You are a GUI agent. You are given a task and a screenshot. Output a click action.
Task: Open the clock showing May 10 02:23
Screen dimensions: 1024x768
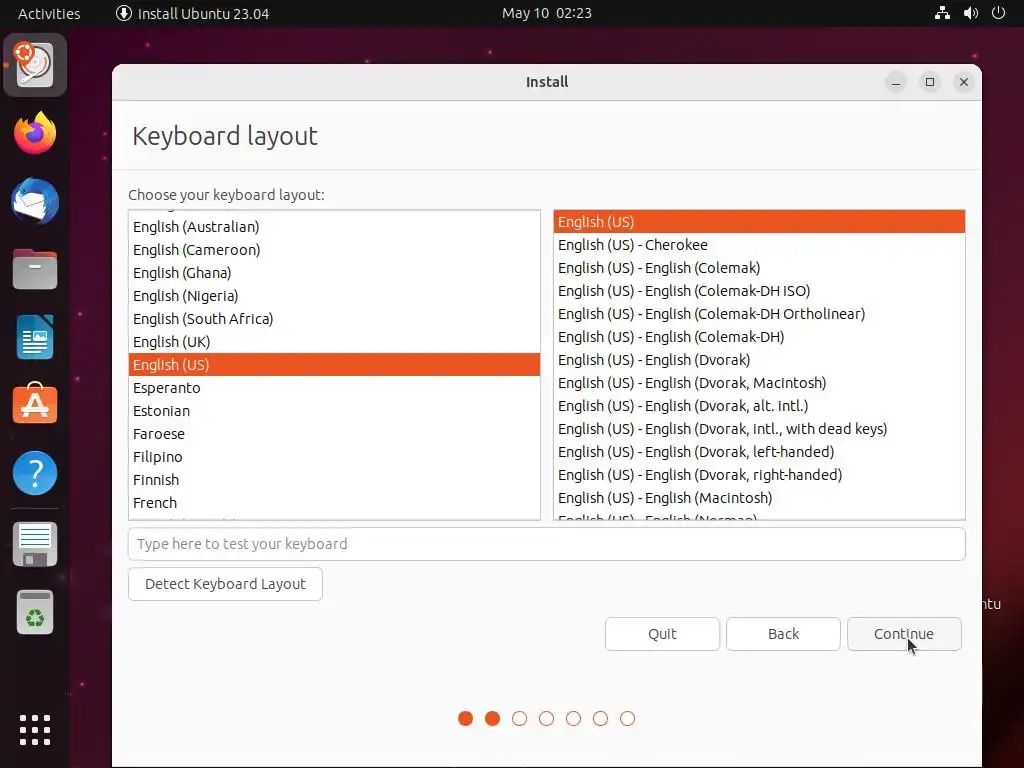pyautogui.click(x=547, y=13)
